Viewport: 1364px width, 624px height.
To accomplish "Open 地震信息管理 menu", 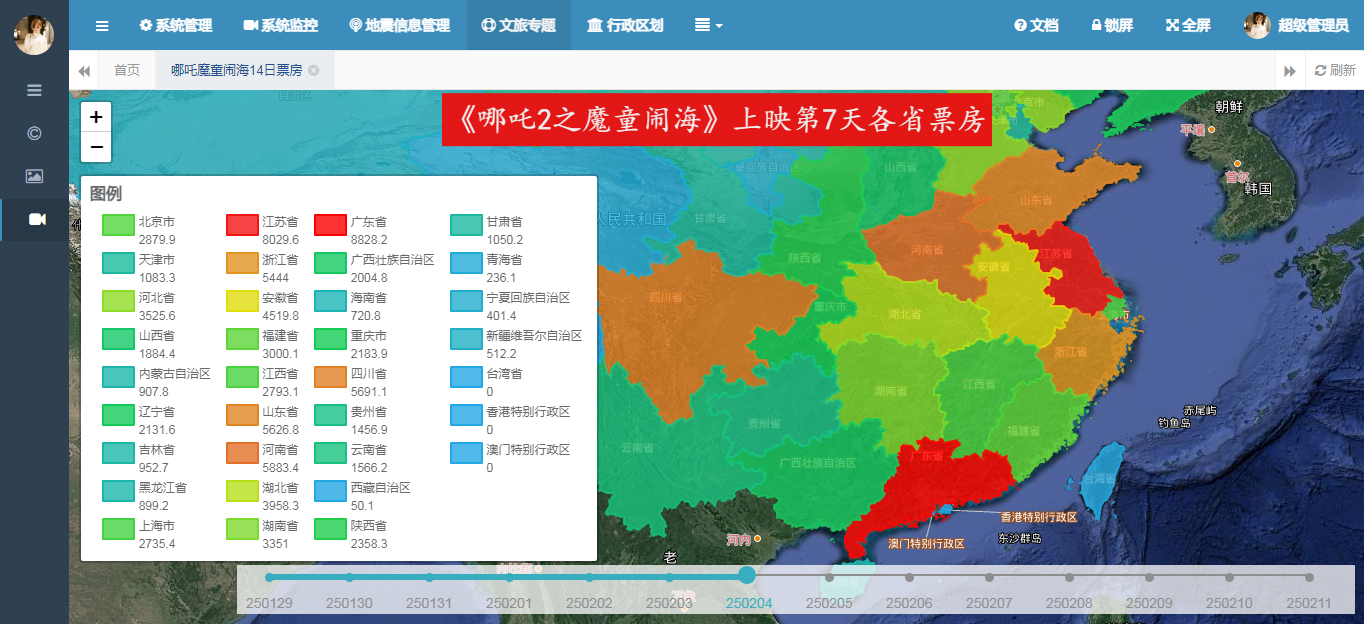I will pyautogui.click(x=399, y=25).
